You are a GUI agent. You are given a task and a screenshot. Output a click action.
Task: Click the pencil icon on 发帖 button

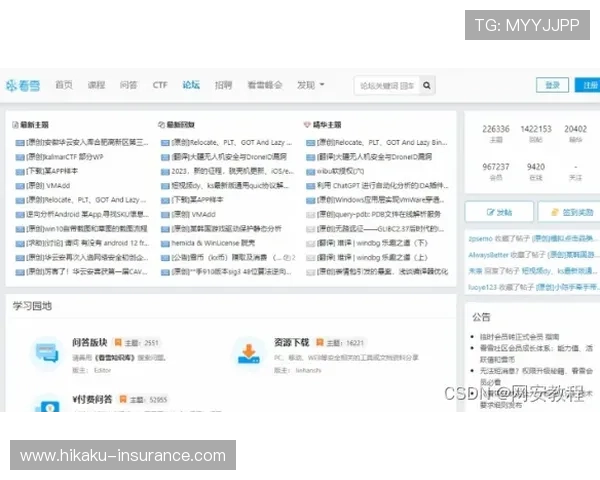[x=490, y=212]
